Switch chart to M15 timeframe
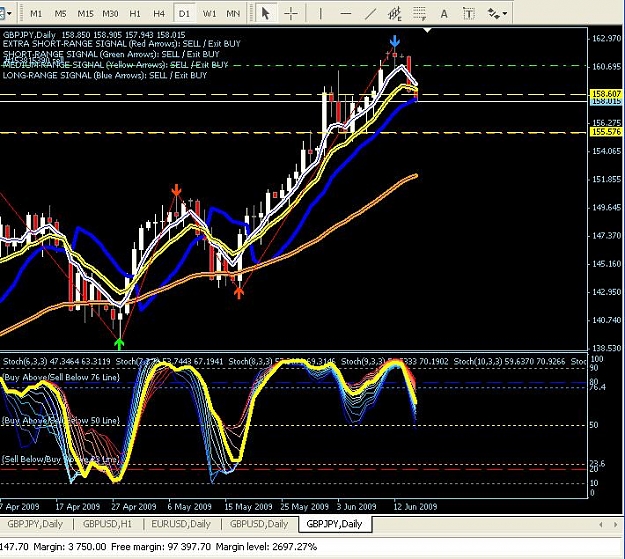The image size is (625, 559). 85,14
